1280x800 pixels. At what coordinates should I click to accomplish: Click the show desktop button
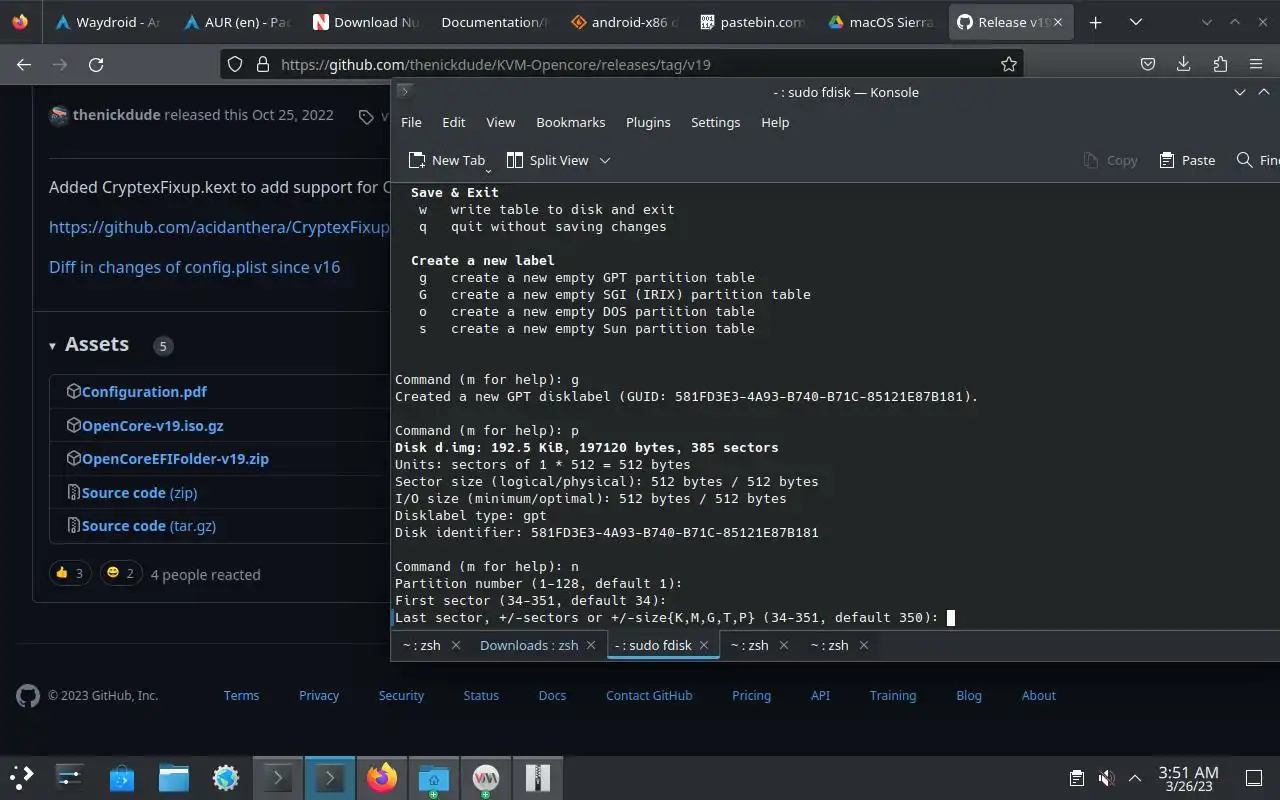pos(1254,778)
